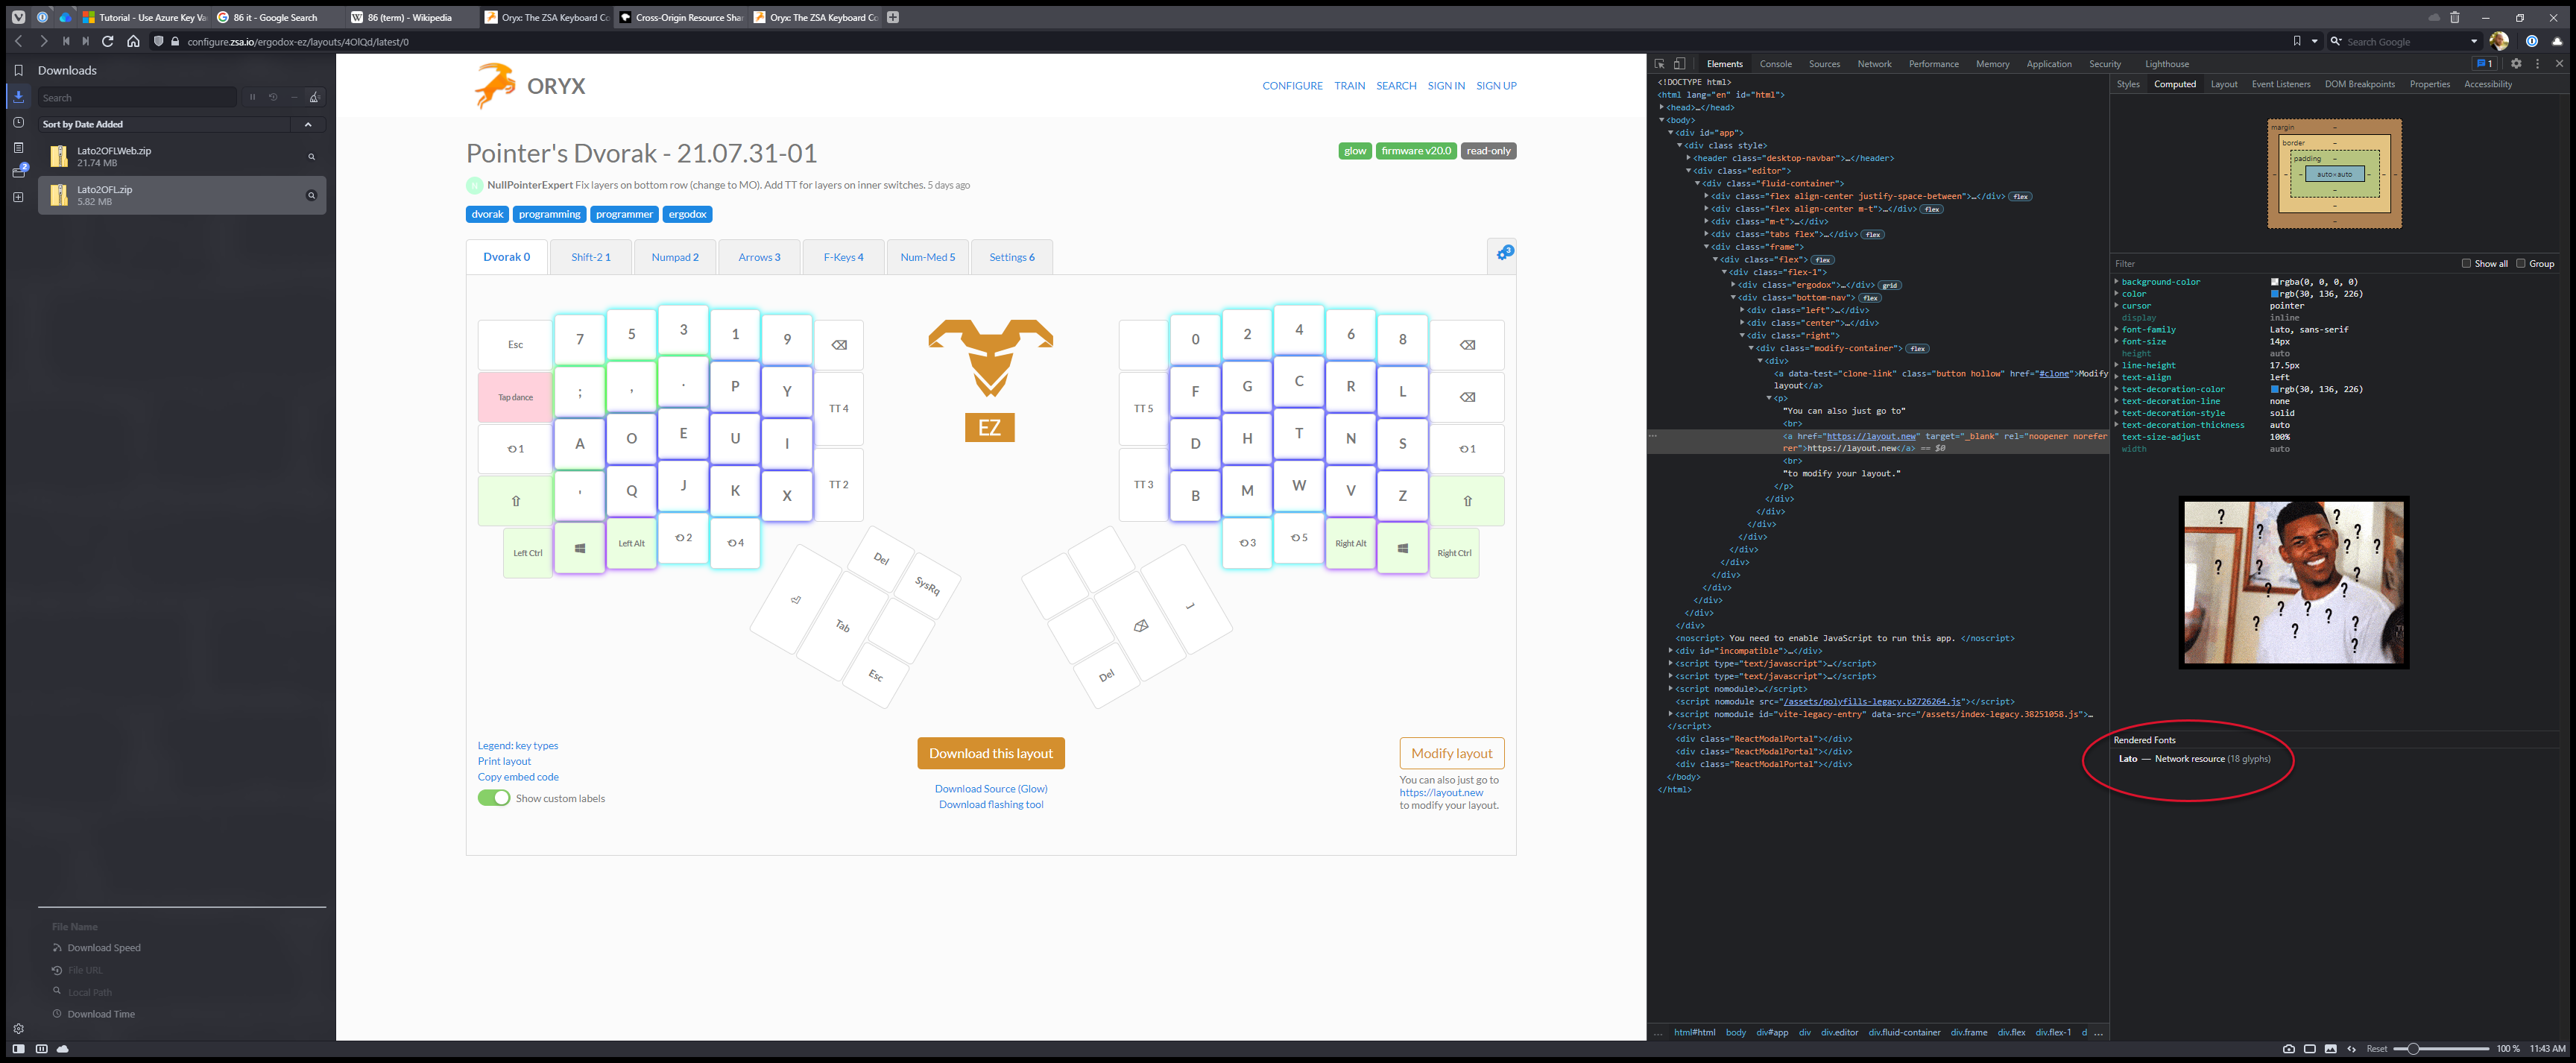
Task: Expand the header desktop-navbar node
Action: click(1689, 158)
